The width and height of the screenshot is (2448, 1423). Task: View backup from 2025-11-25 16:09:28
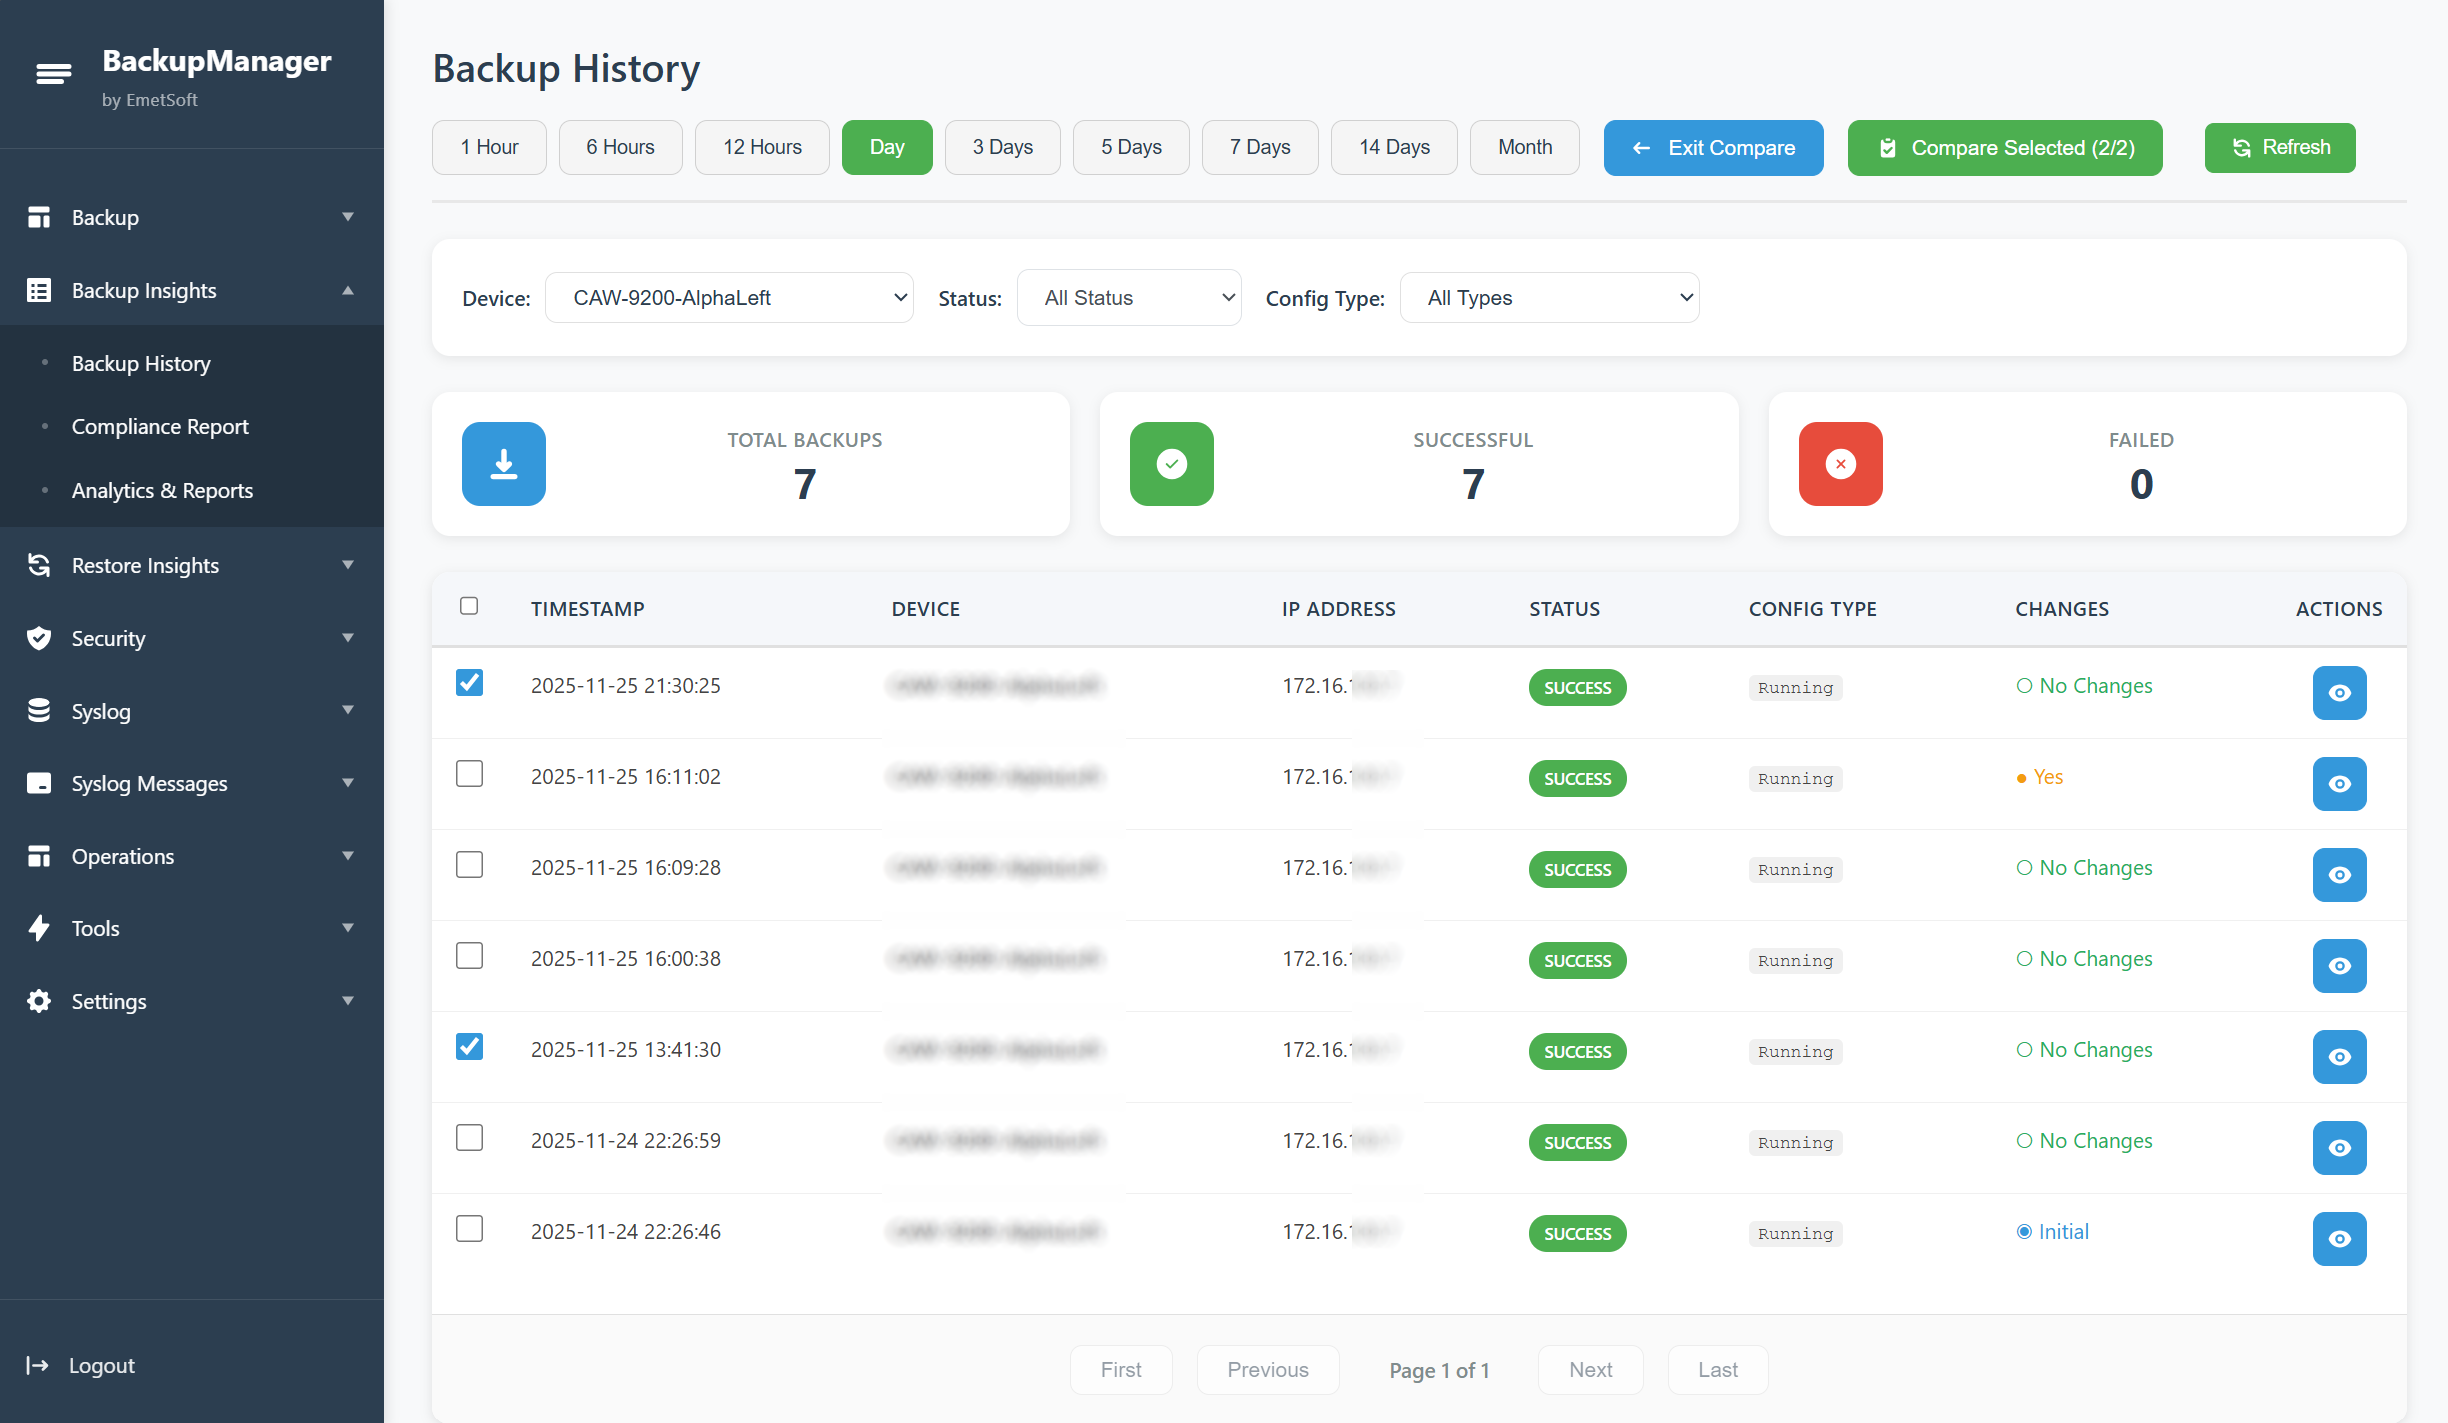click(x=2340, y=875)
